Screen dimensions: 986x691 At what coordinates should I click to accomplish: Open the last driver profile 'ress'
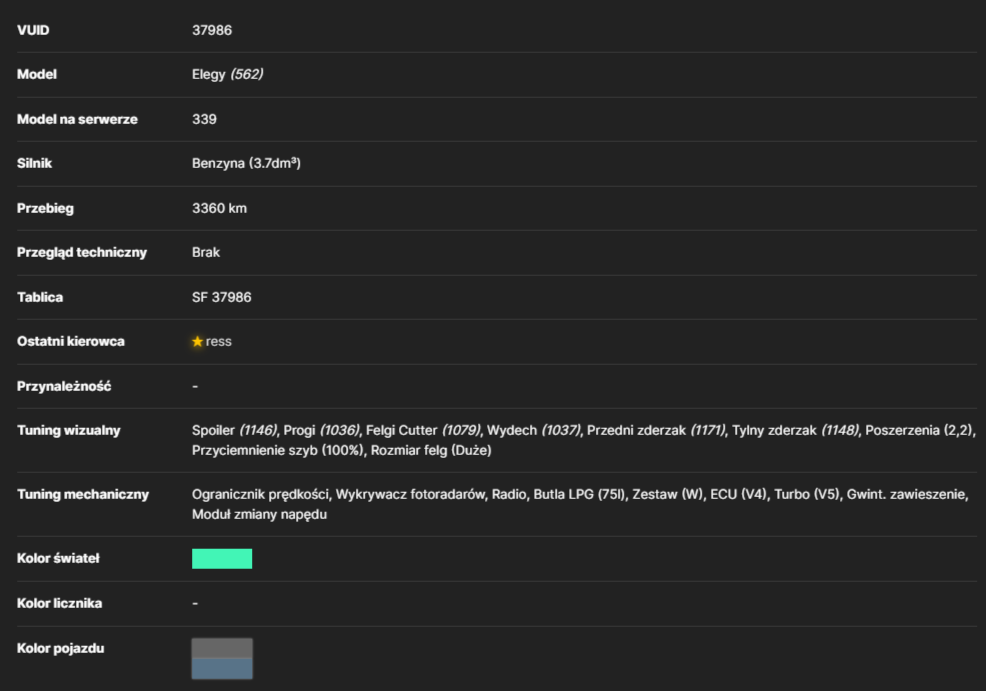click(219, 341)
